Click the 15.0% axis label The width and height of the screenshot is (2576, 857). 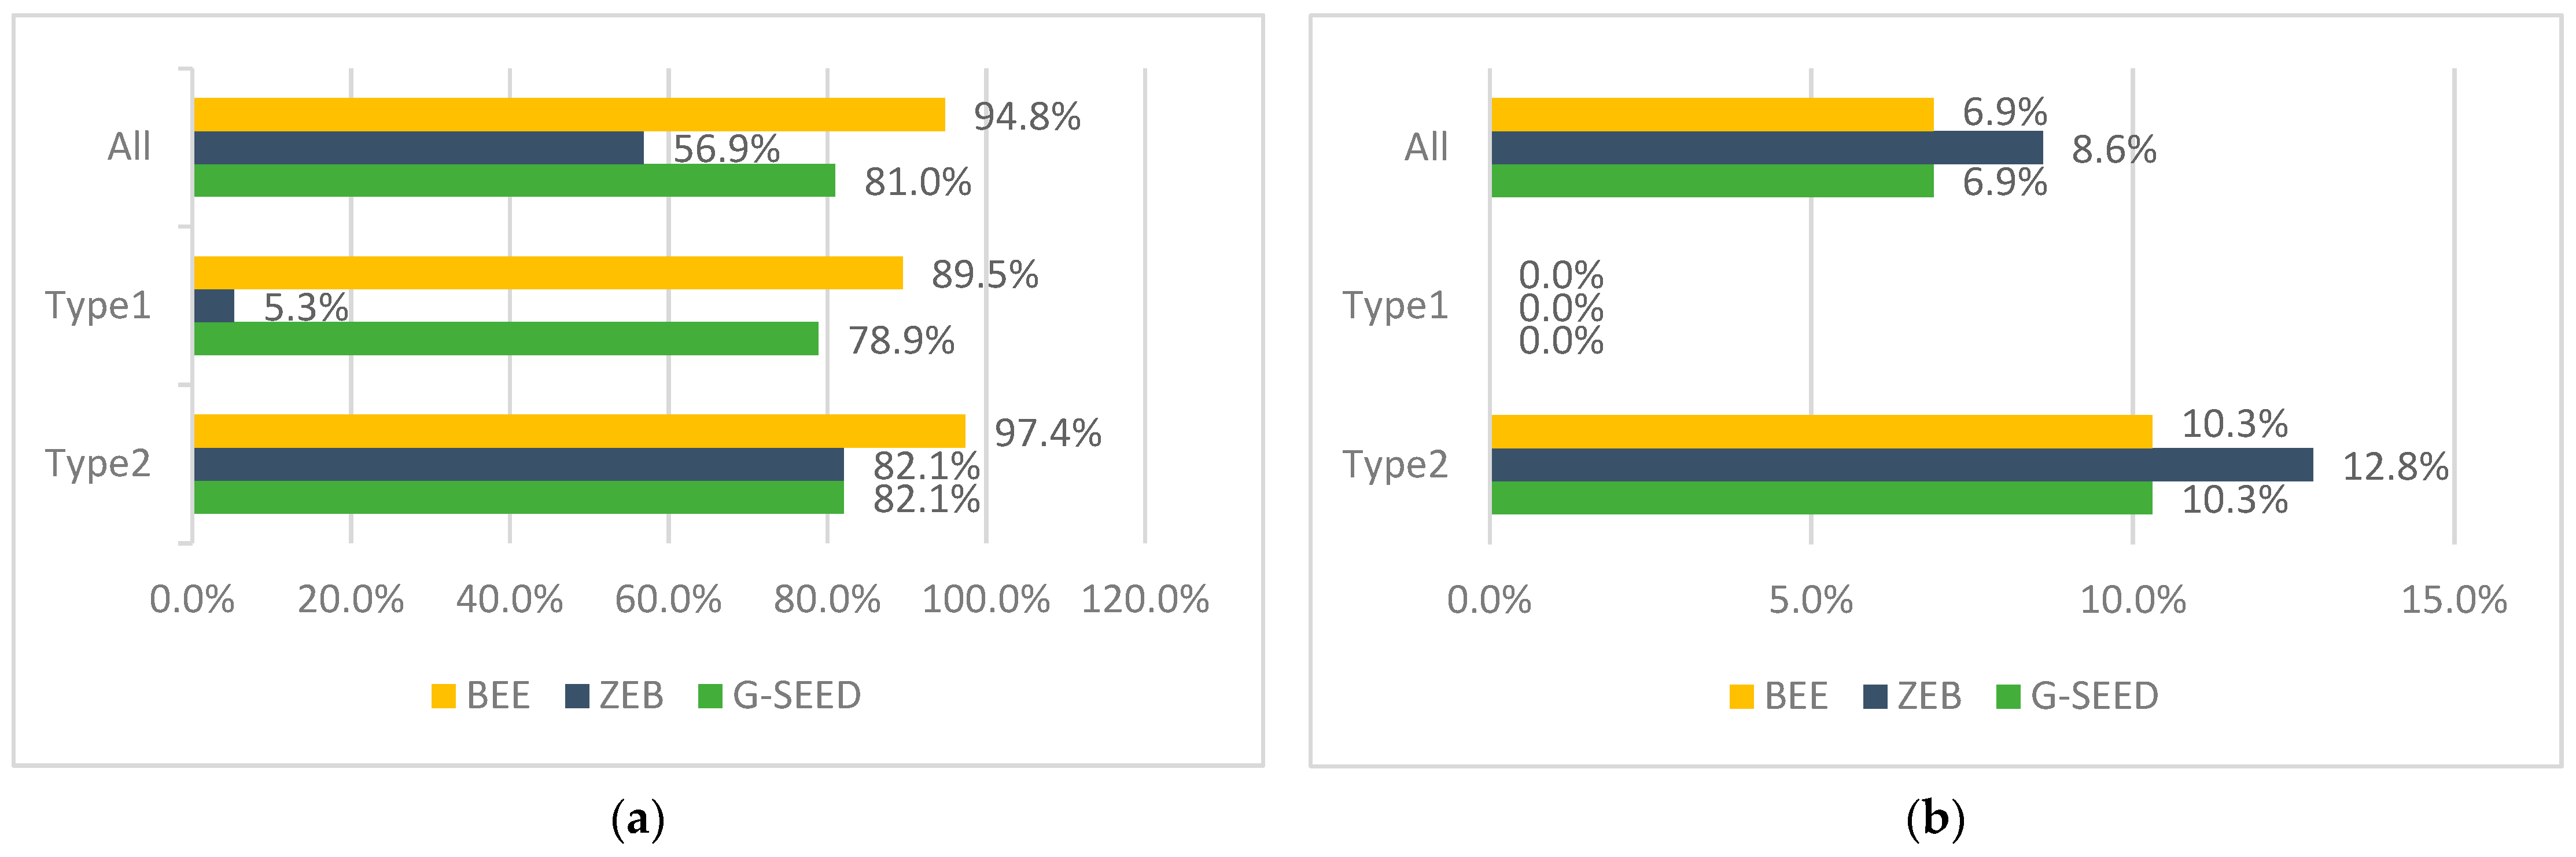pos(2454,600)
